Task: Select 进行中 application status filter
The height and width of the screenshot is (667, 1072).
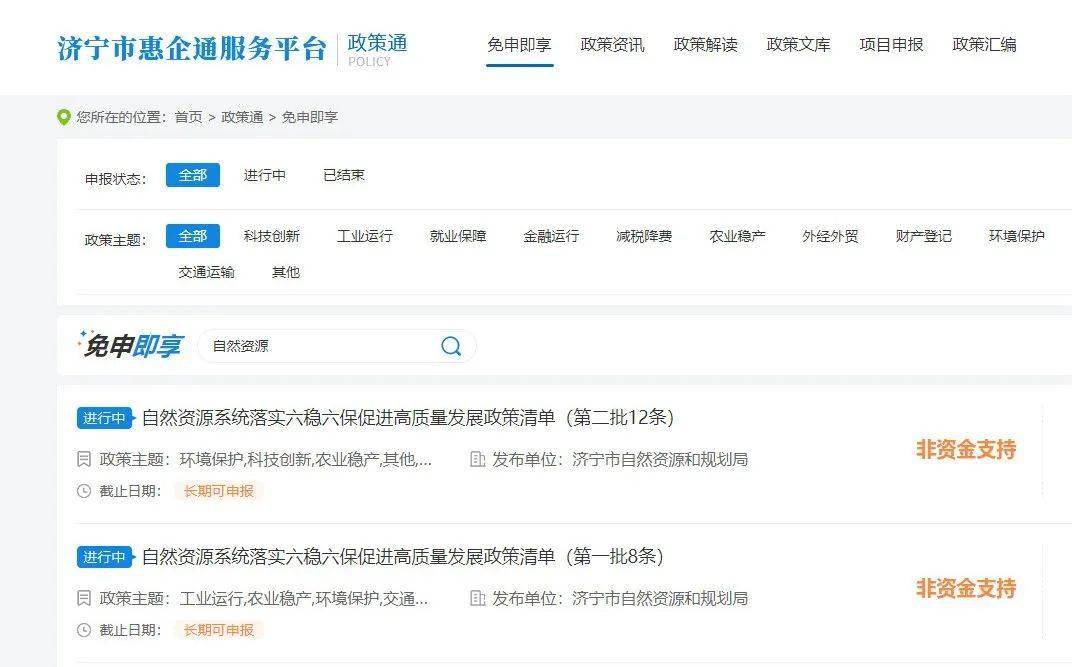Action: [265, 176]
